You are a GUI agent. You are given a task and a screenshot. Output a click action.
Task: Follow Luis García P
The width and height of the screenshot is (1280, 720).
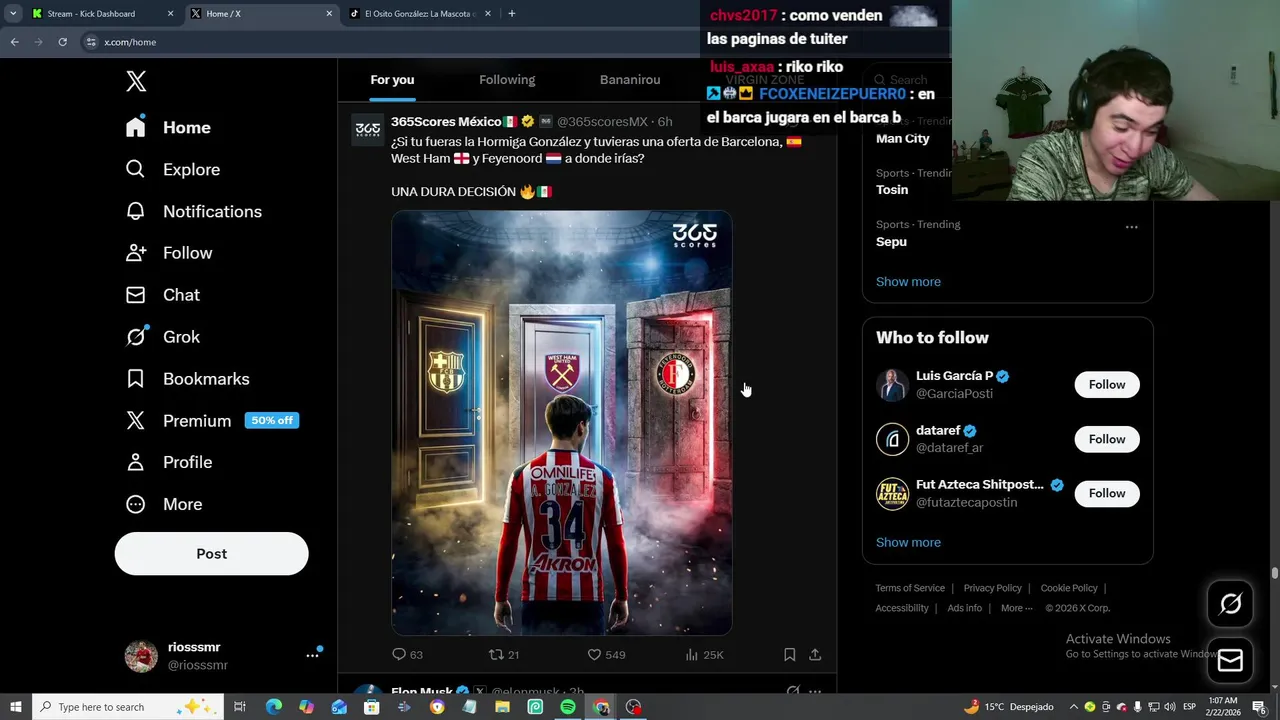[x=1107, y=385]
